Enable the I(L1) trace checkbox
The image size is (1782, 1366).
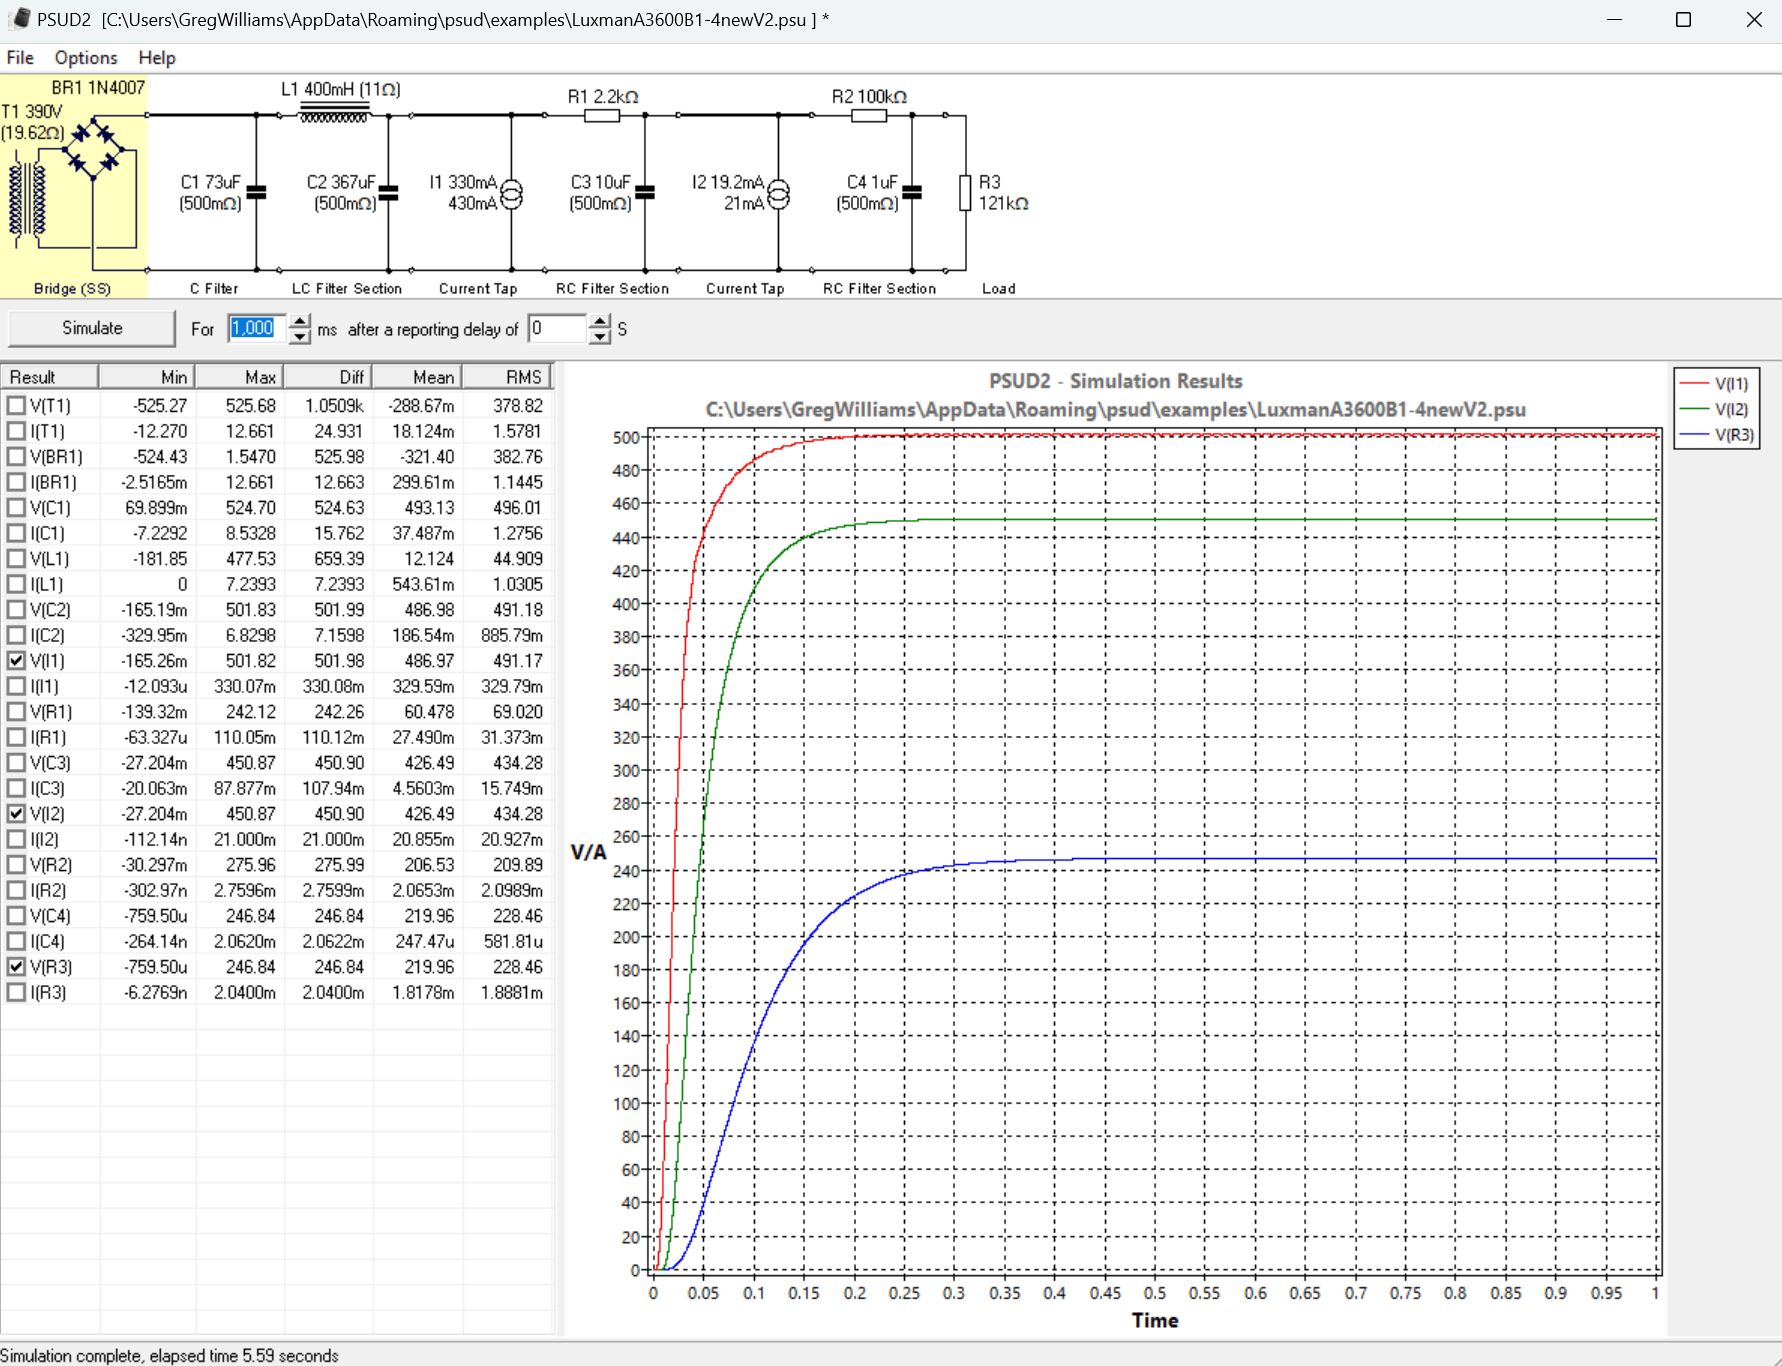click(x=16, y=584)
